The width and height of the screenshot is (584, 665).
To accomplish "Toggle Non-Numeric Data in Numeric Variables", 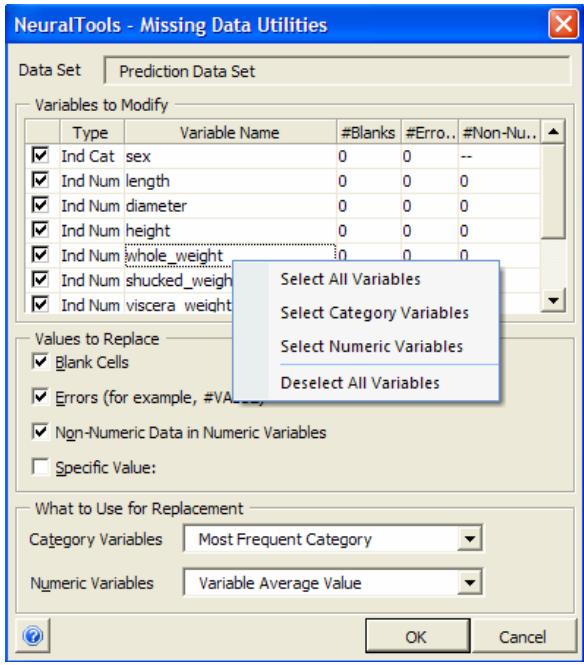I will click(x=40, y=432).
